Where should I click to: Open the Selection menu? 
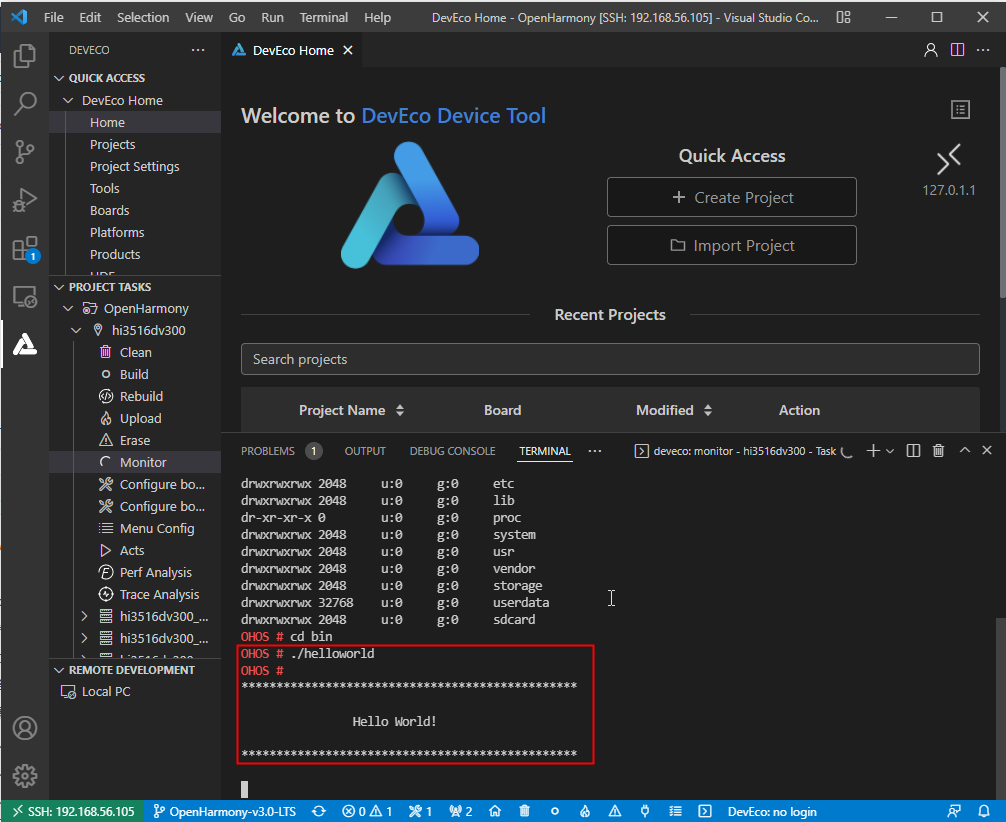click(x=143, y=17)
